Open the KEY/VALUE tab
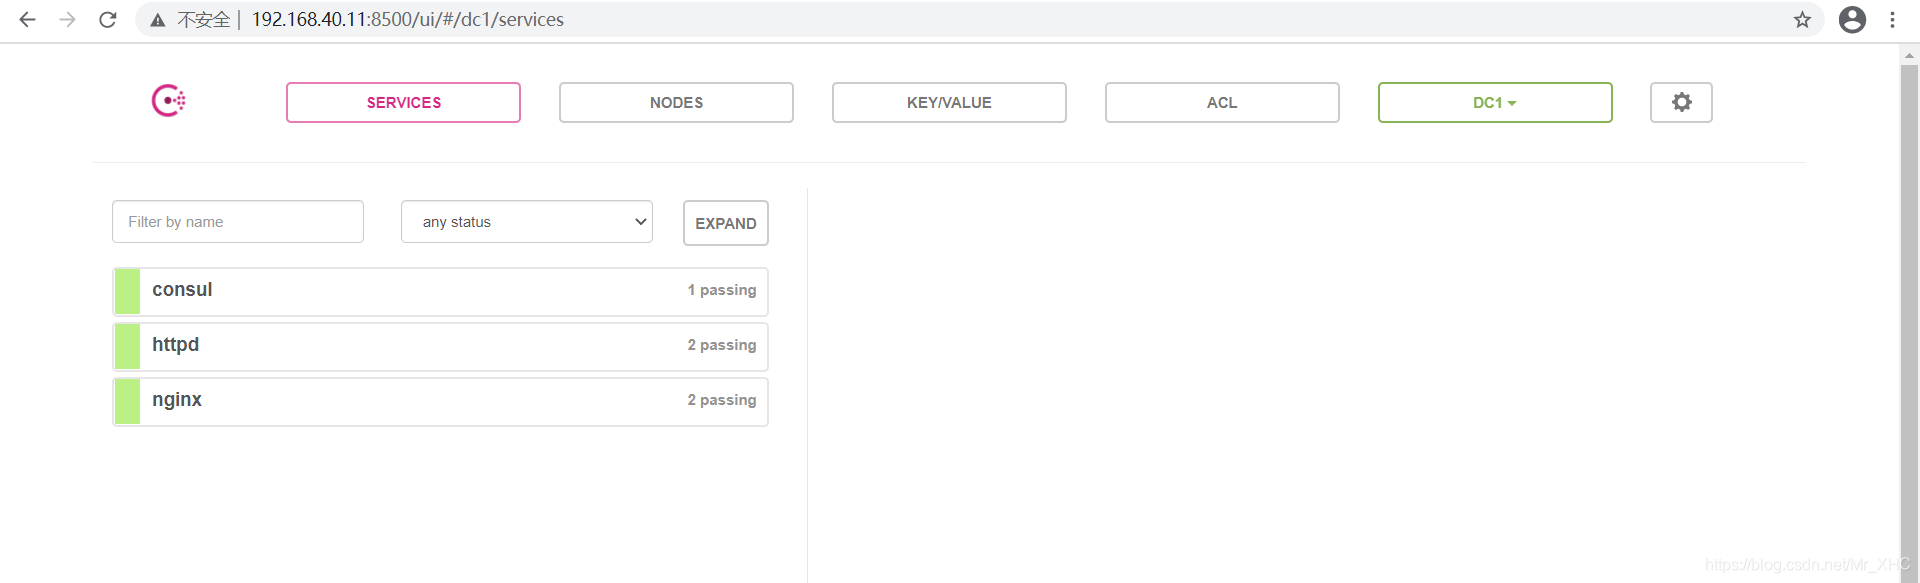The image size is (1920, 583). [949, 102]
